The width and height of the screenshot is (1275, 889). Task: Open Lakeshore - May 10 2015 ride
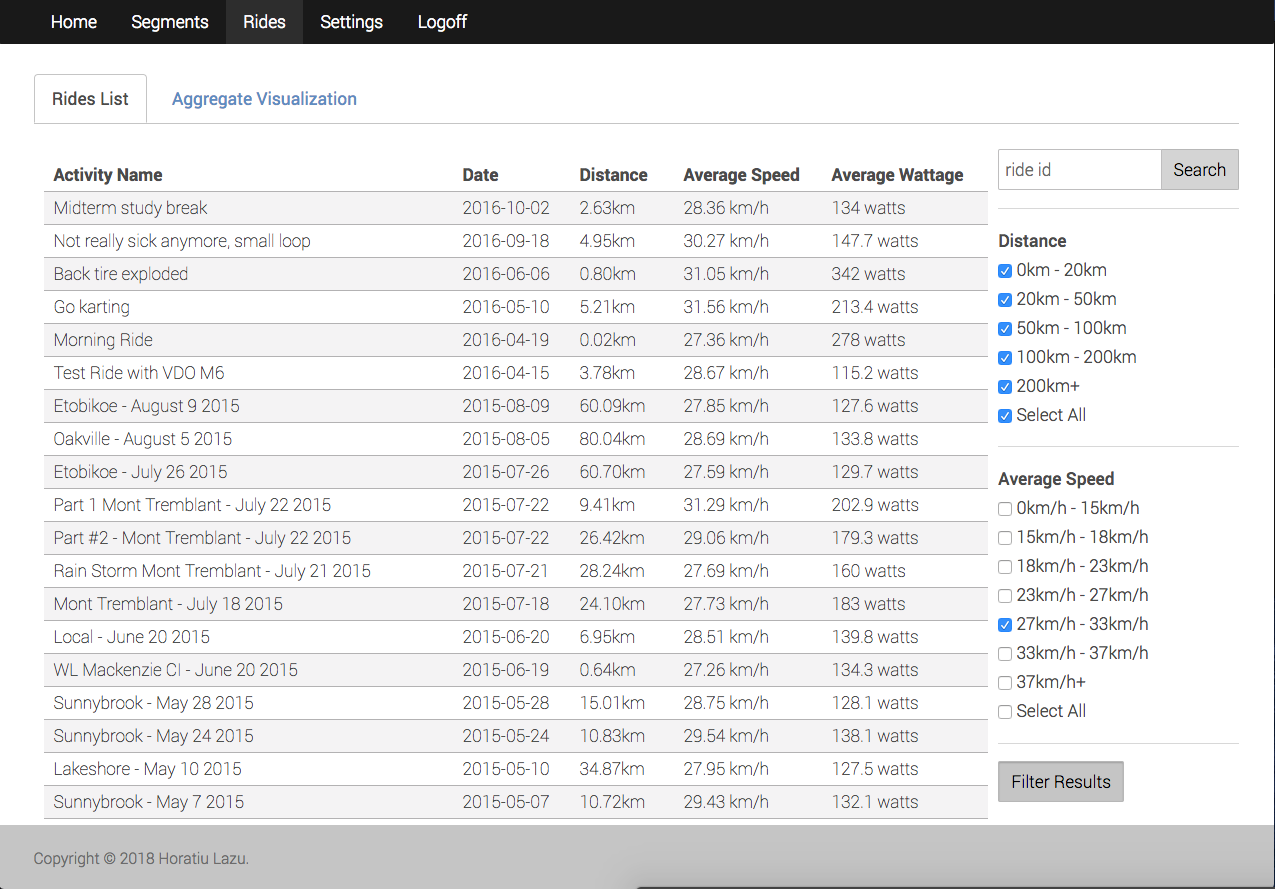click(x=516, y=769)
